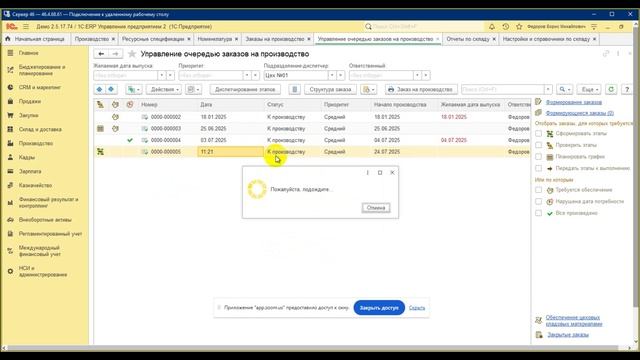Open Склад и доставка section
640x360 pixels.
(40, 129)
